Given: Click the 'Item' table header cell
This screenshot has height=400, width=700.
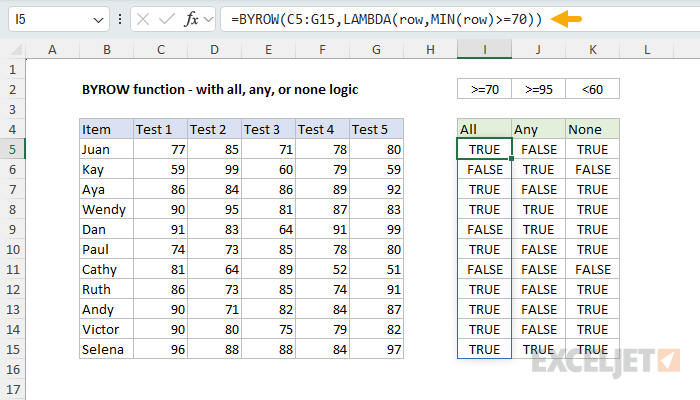Looking at the screenshot, I should pos(107,129).
